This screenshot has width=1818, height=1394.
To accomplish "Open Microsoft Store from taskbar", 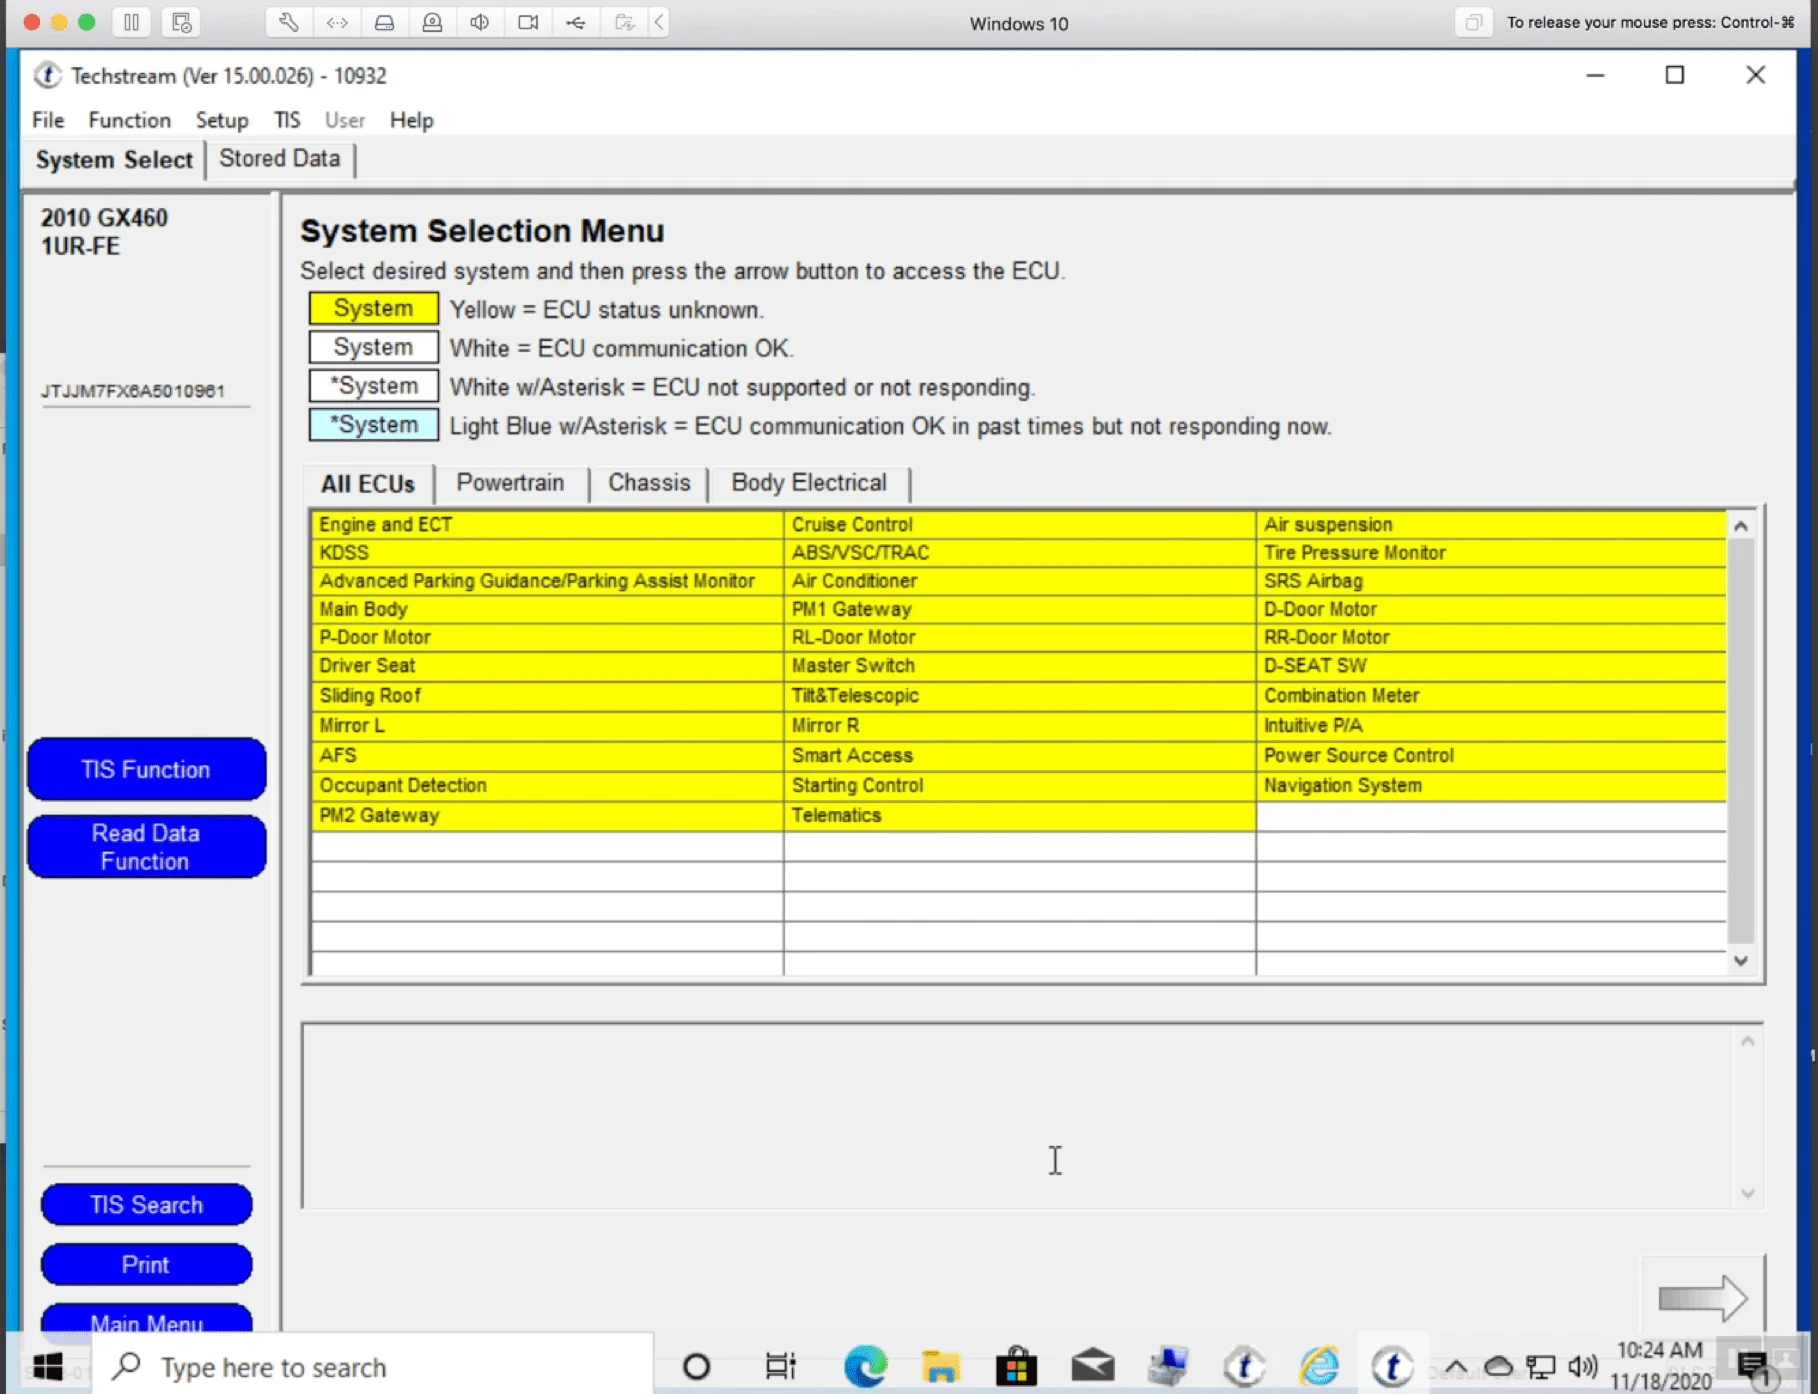I will click(1016, 1366).
